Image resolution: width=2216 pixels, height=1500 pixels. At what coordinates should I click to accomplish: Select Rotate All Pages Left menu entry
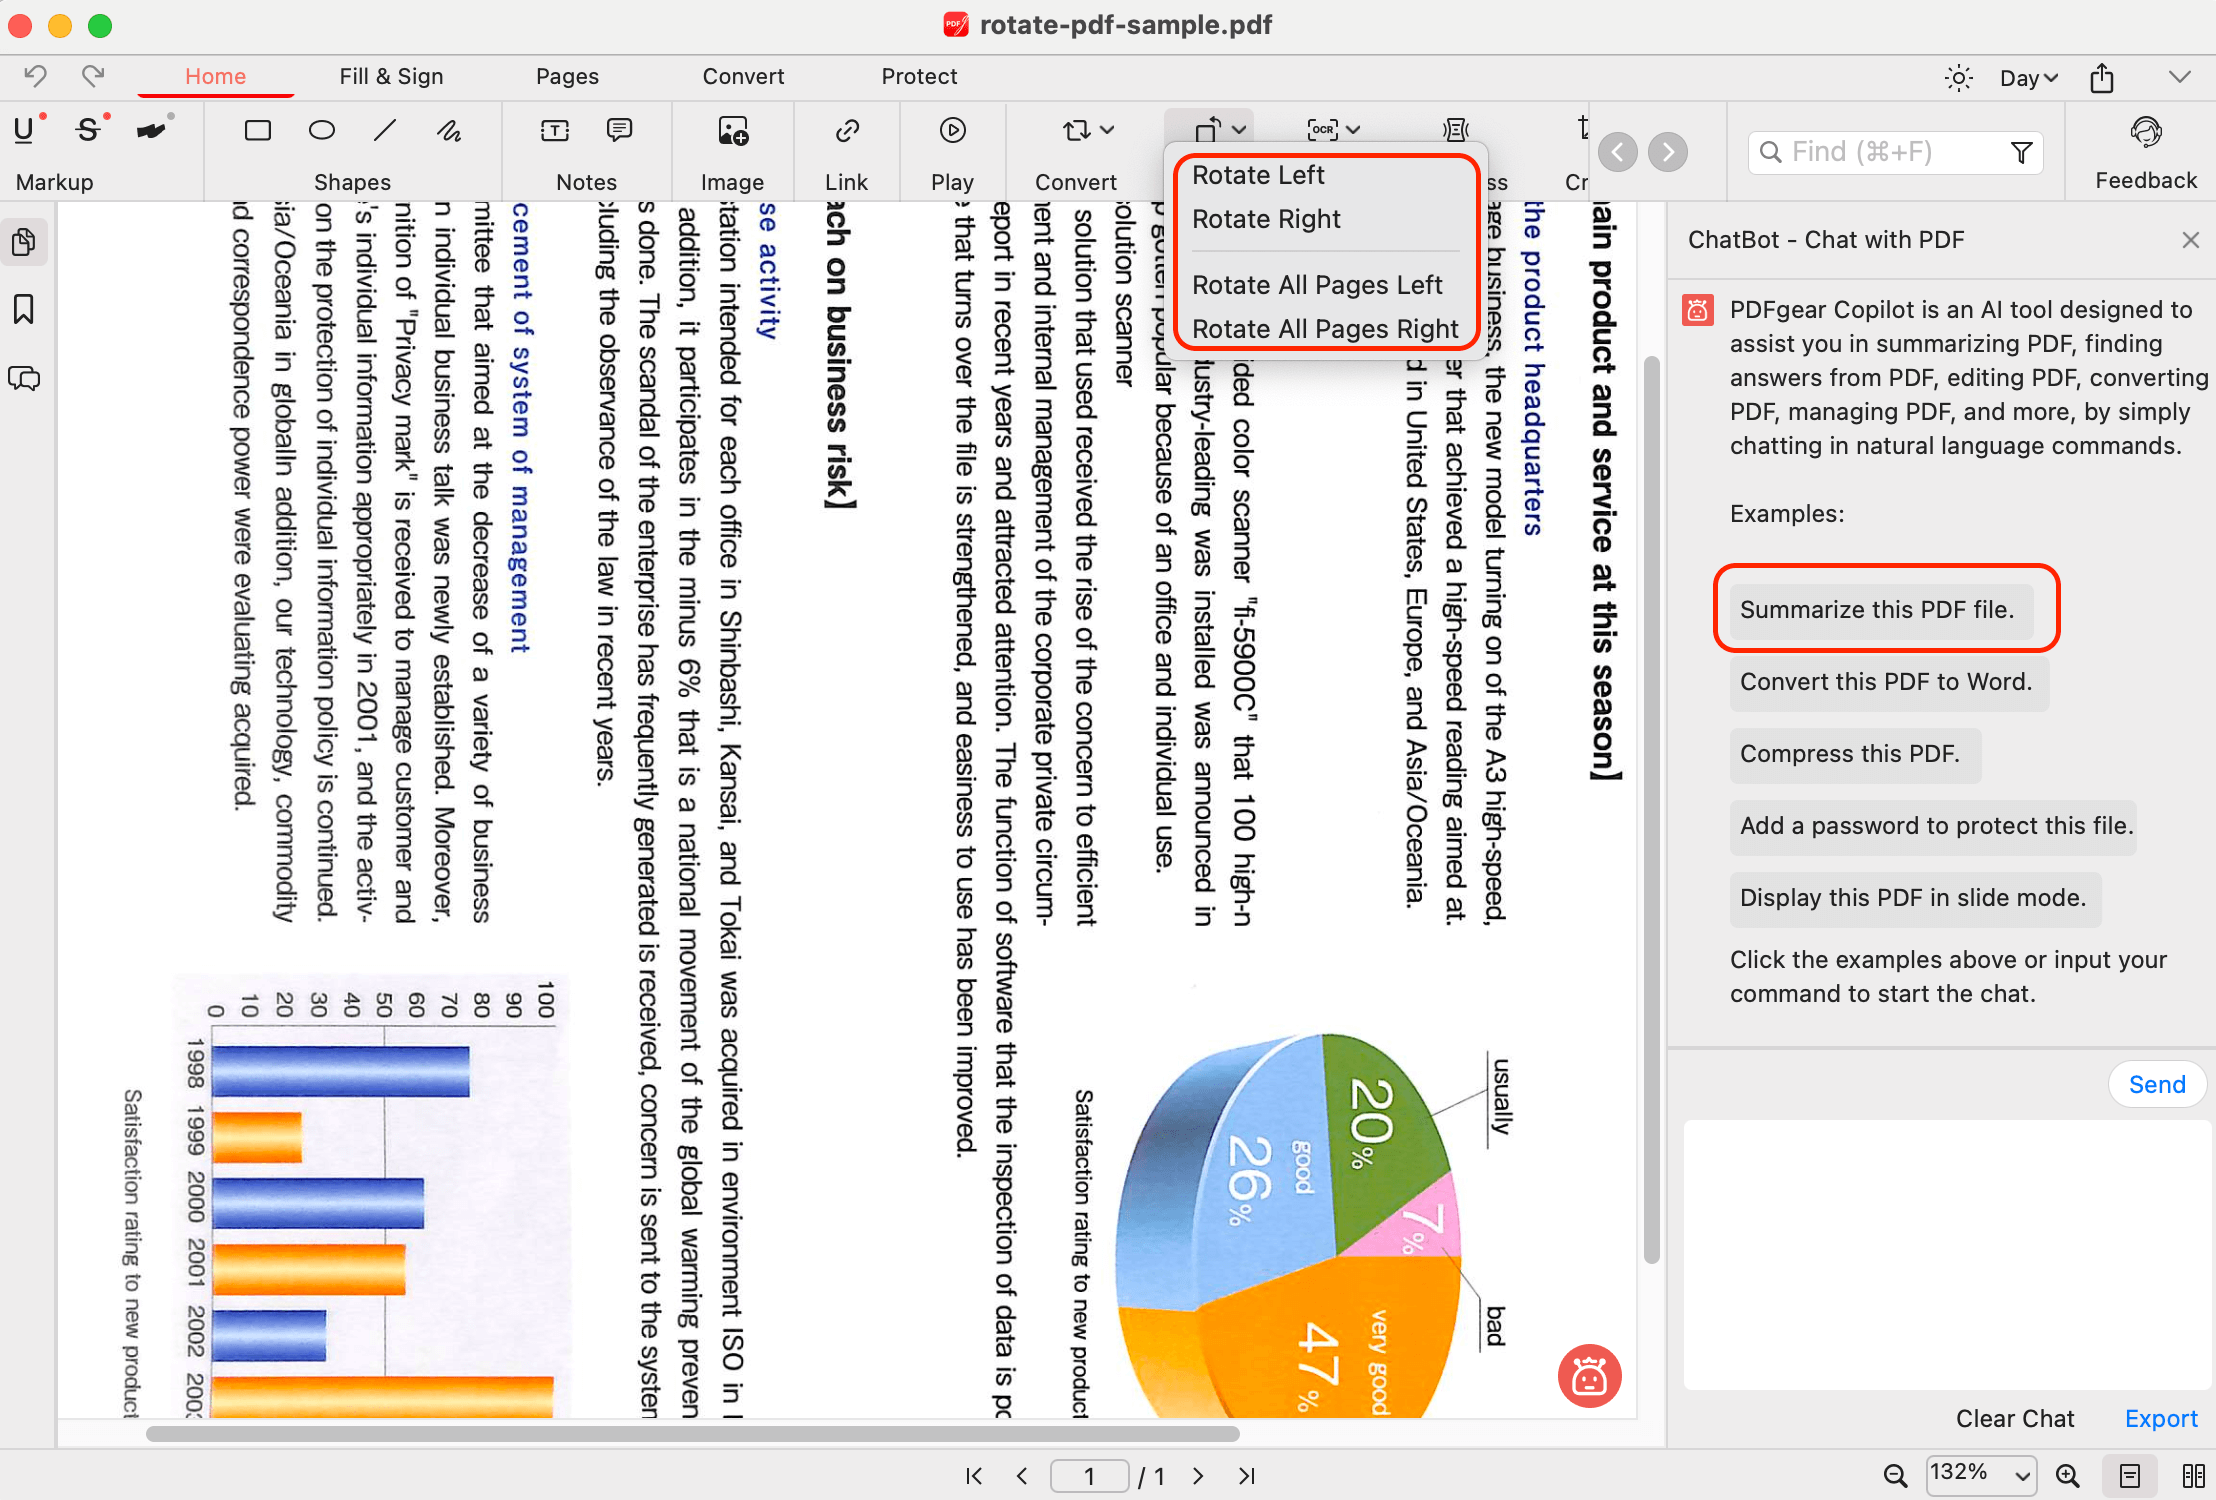[x=1317, y=284]
